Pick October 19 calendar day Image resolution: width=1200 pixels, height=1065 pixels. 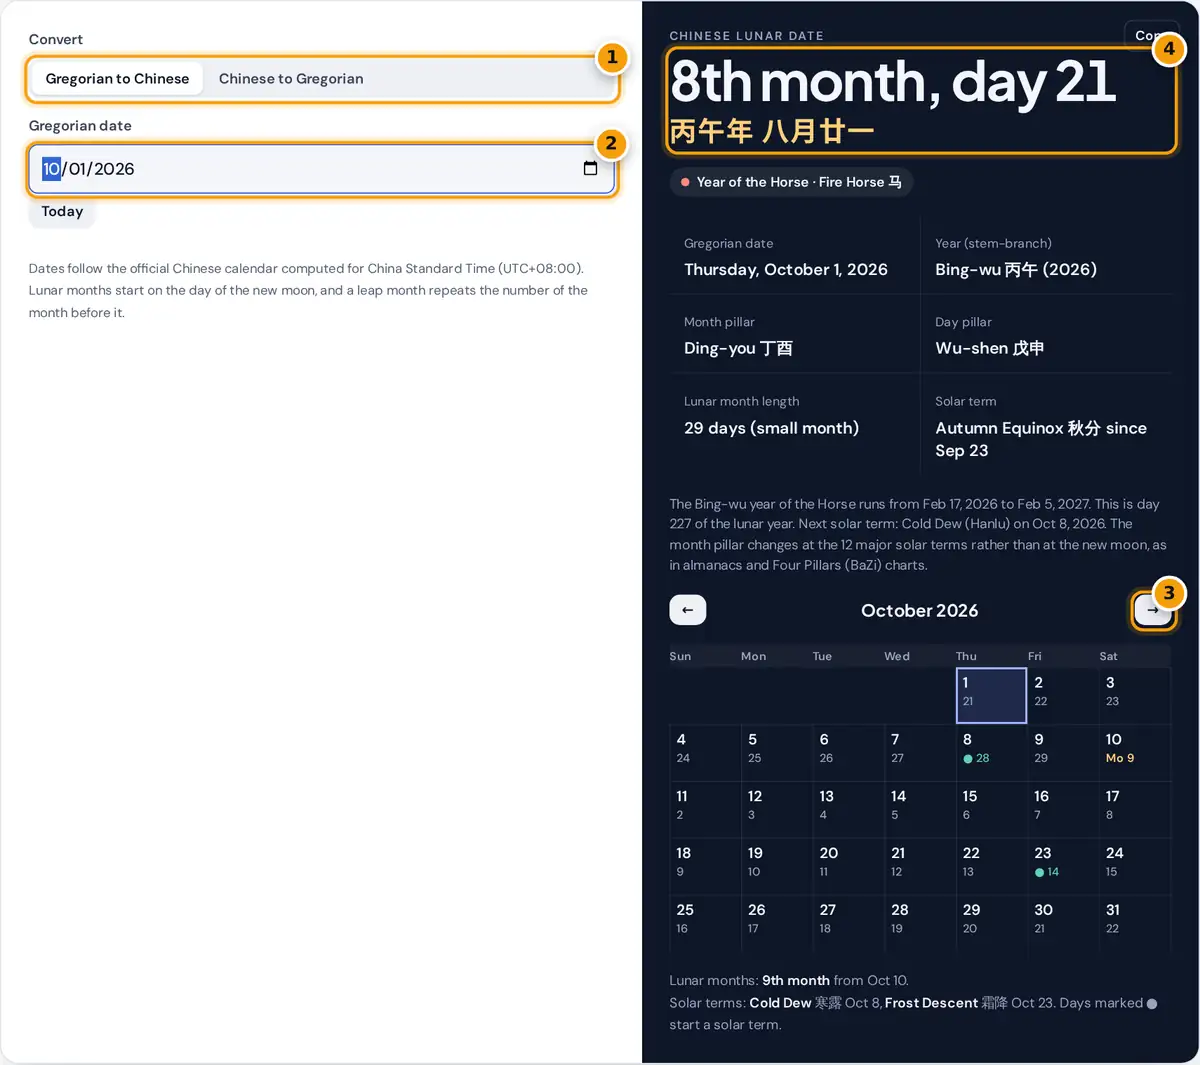(x=777, y=866)
